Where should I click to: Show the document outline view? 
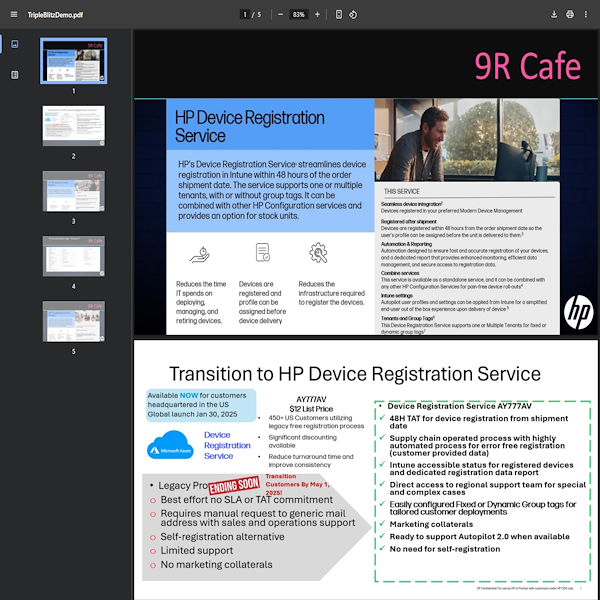15,75
